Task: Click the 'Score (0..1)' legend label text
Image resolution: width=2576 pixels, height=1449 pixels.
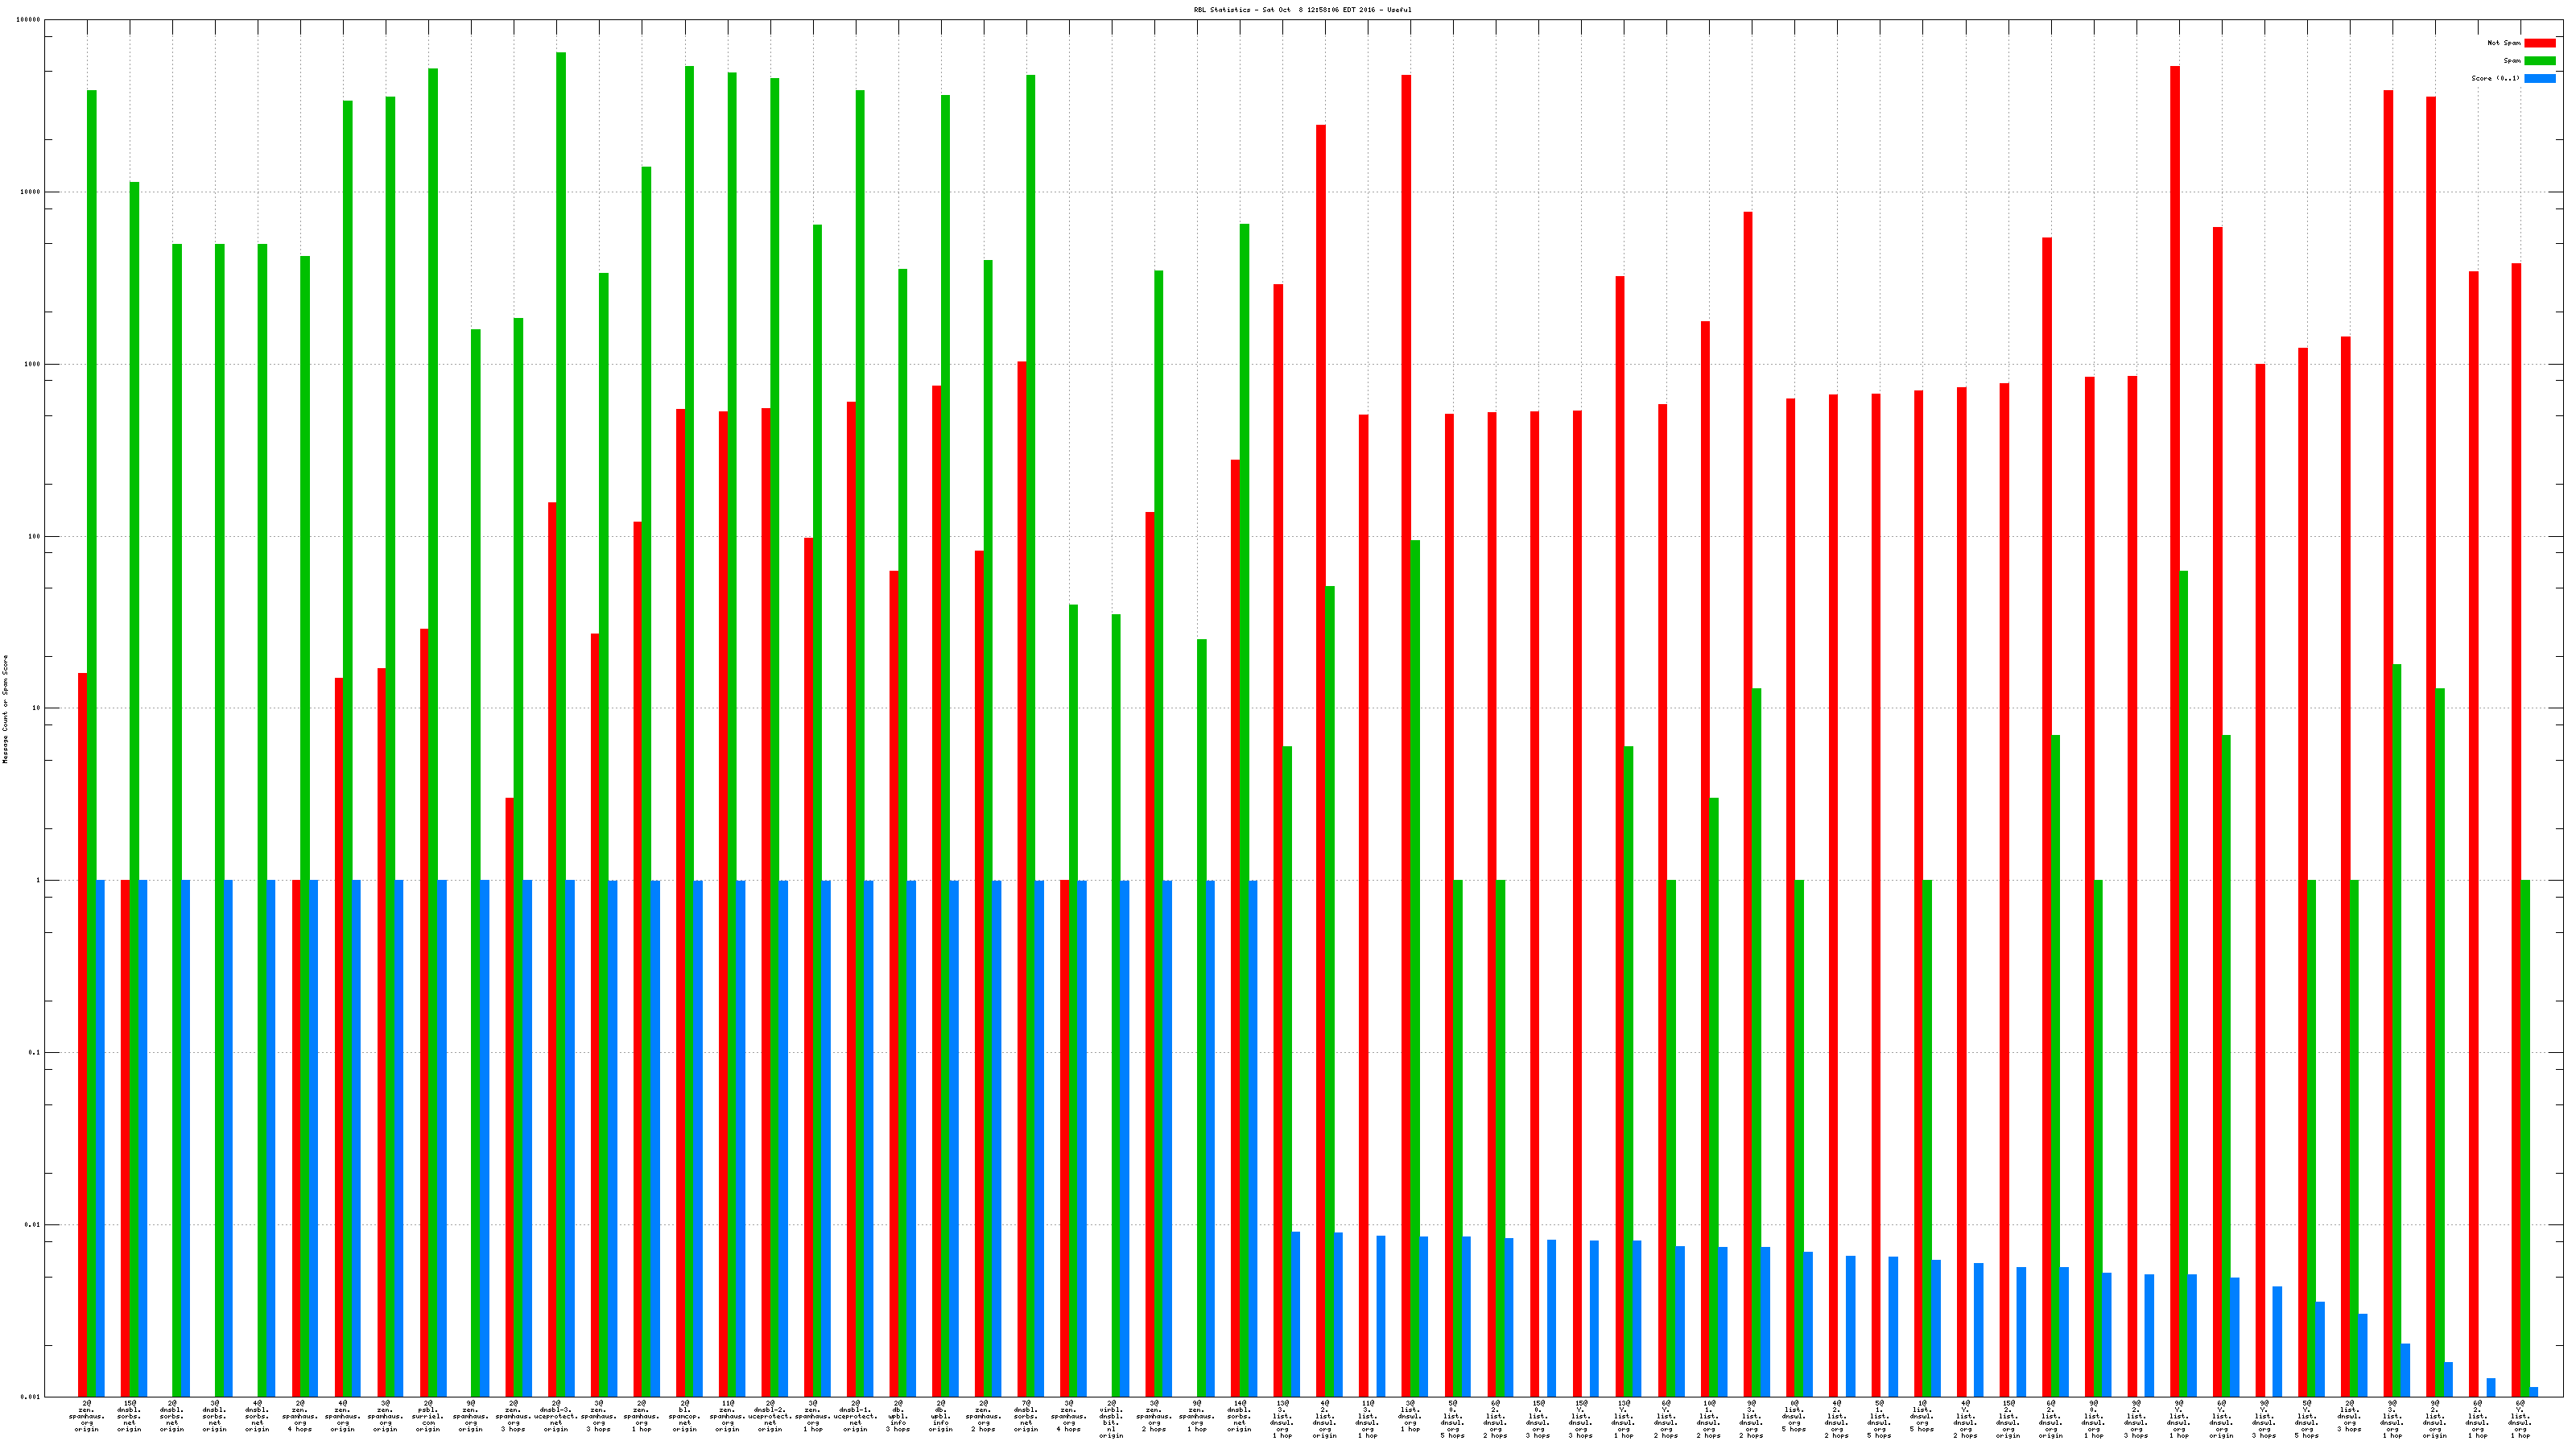Action: 2495,78
